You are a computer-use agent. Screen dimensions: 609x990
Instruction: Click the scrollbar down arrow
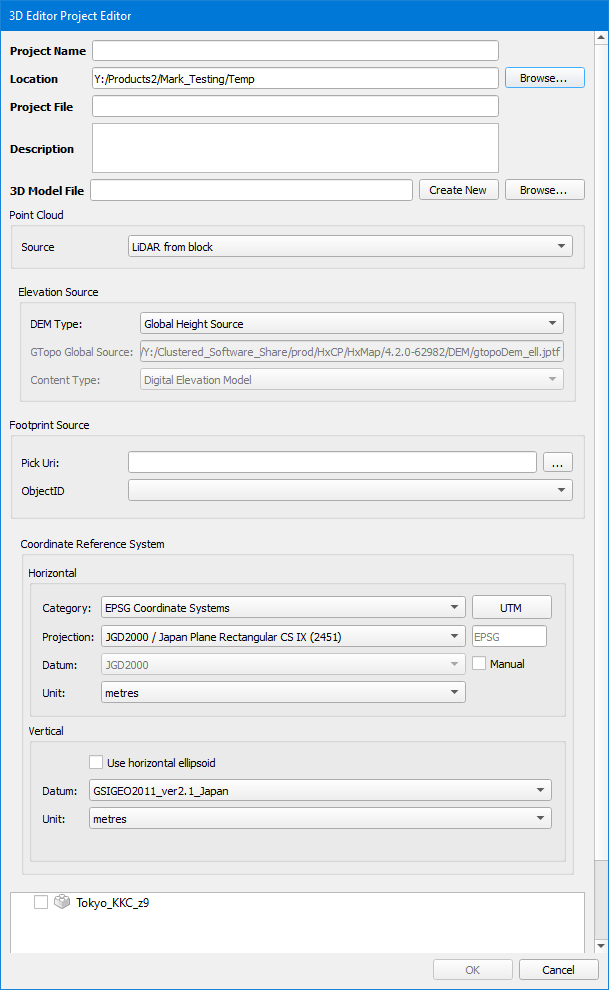pyautogui.click(x=600, y=946)
